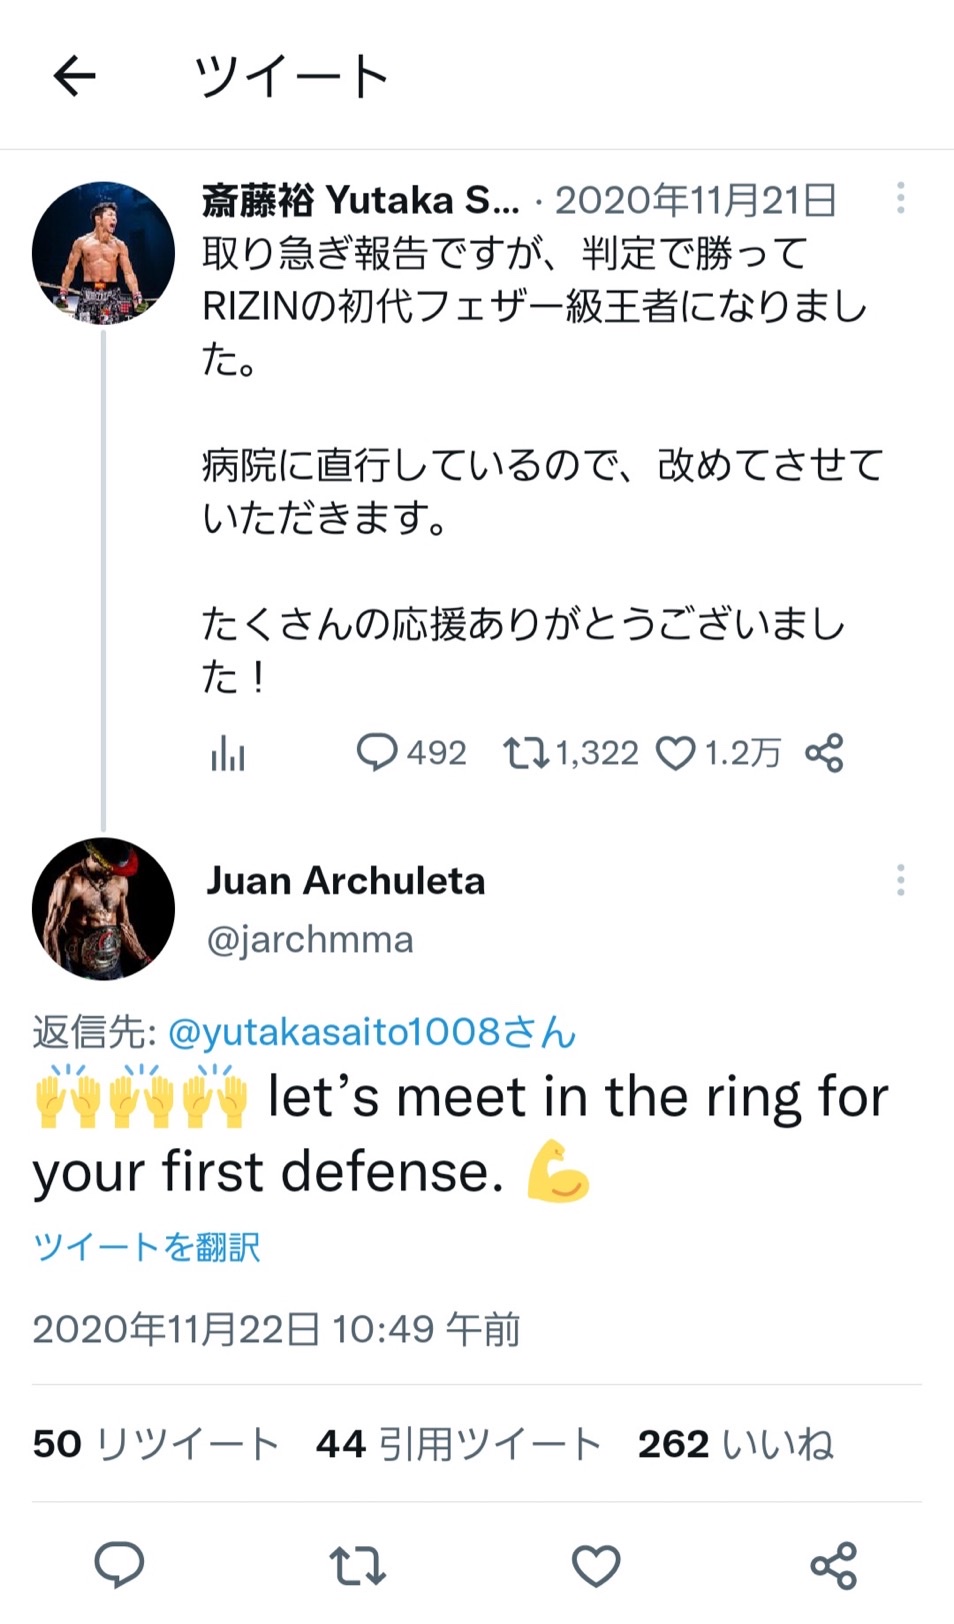The image size is (954, 1624).
Task: View the 262 いいね list
Action: [x=735, y=1444]
